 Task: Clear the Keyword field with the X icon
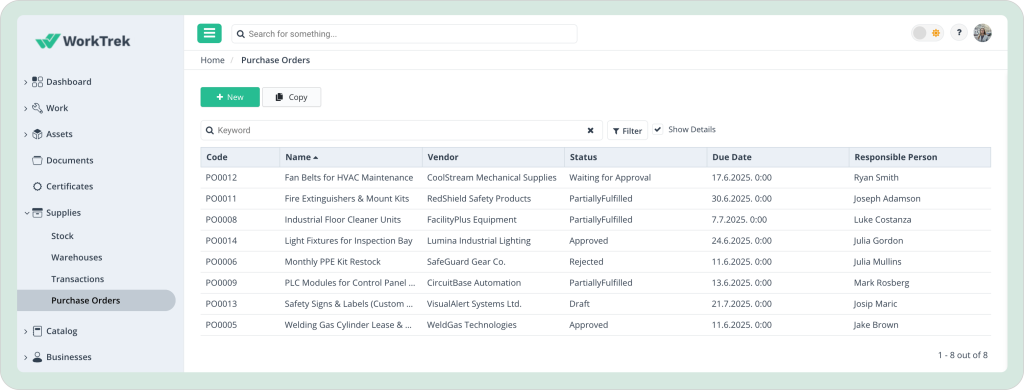[590, 131]
